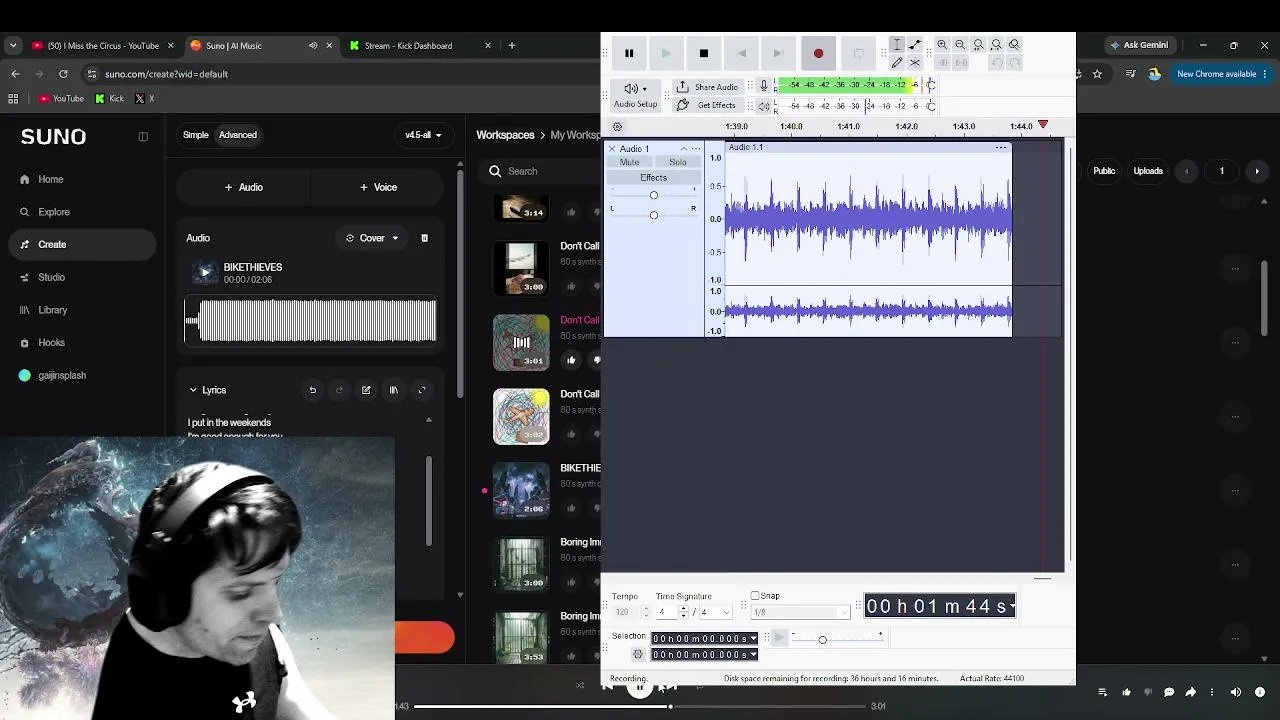1280x720 pixels.
Task: Zoom in on the Audacity timeline
Action: click(942, 45)
